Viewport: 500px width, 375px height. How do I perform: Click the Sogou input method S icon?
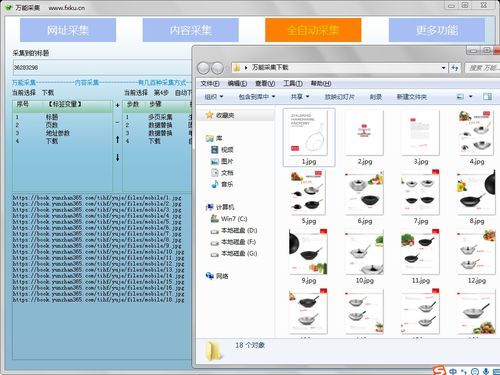pyautogui.click(x=439, y=370)
